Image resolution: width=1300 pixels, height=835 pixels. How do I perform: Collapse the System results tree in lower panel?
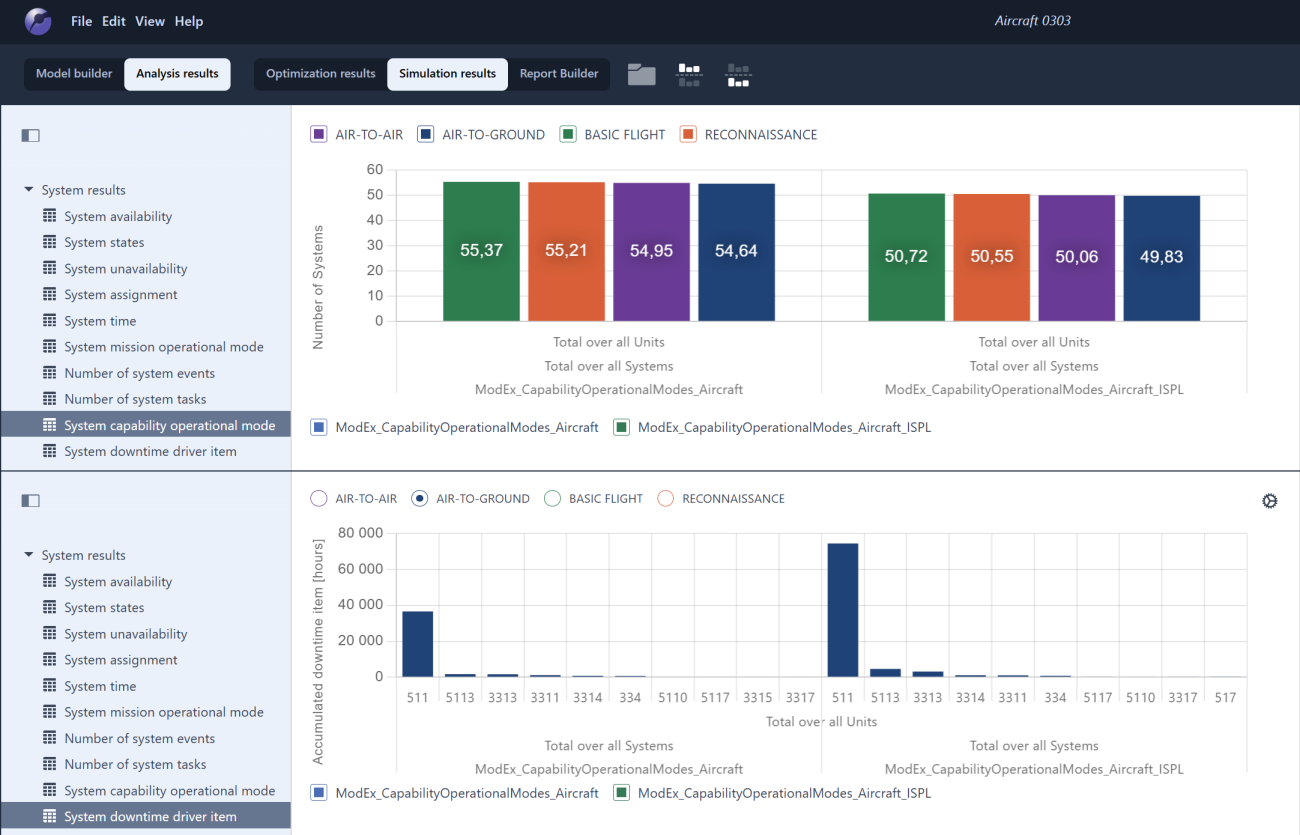pyautogui.click(x=29, y=555)
